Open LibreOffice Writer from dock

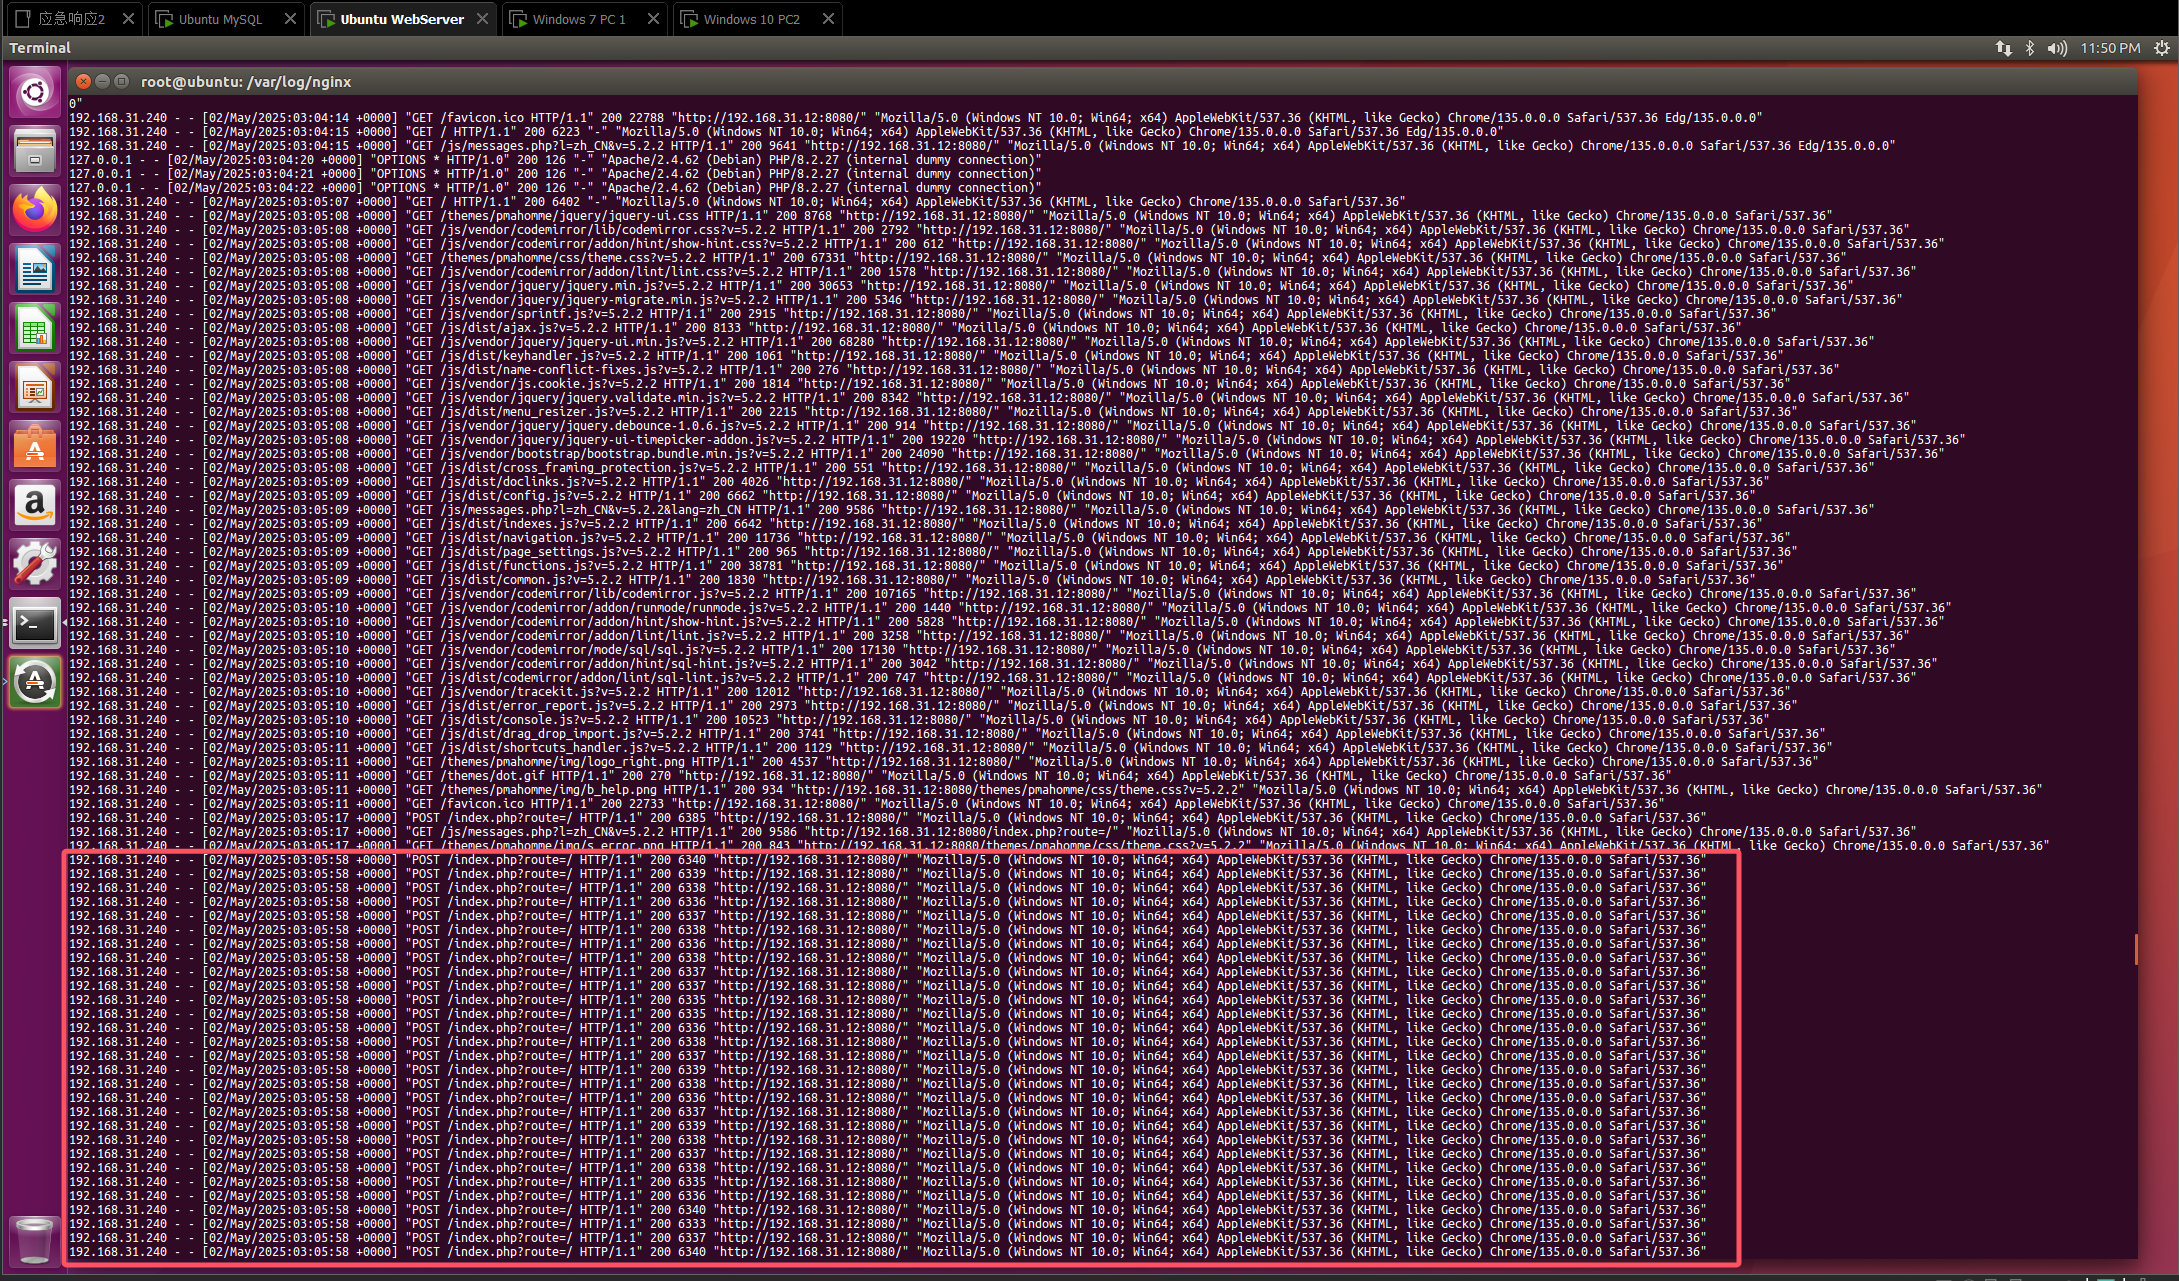click(35, 269)
